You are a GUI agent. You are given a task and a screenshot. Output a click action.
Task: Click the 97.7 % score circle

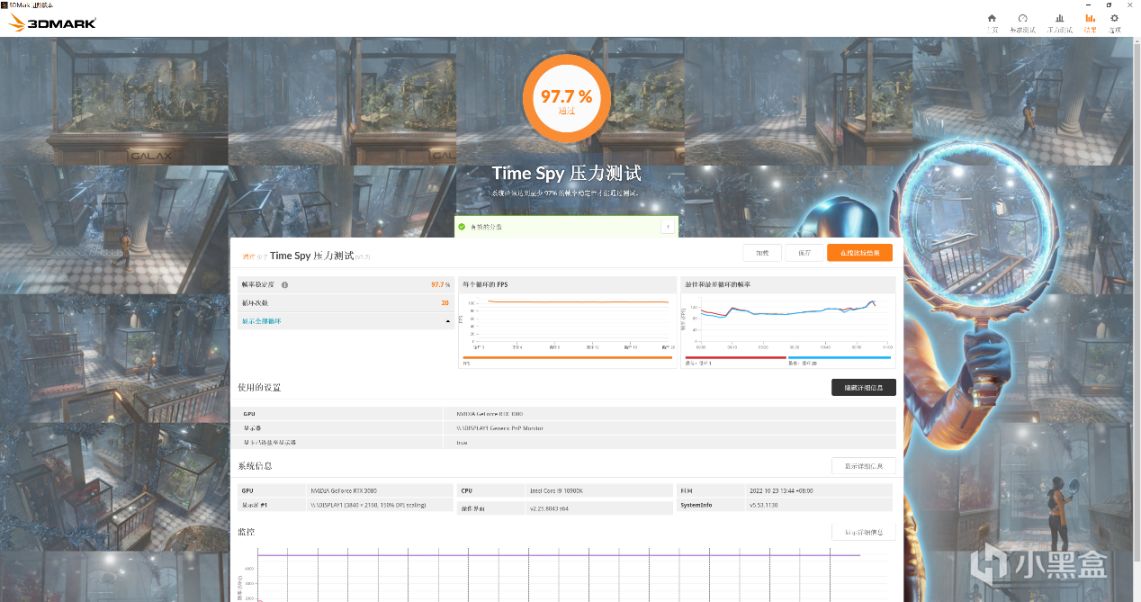[566, 99]
